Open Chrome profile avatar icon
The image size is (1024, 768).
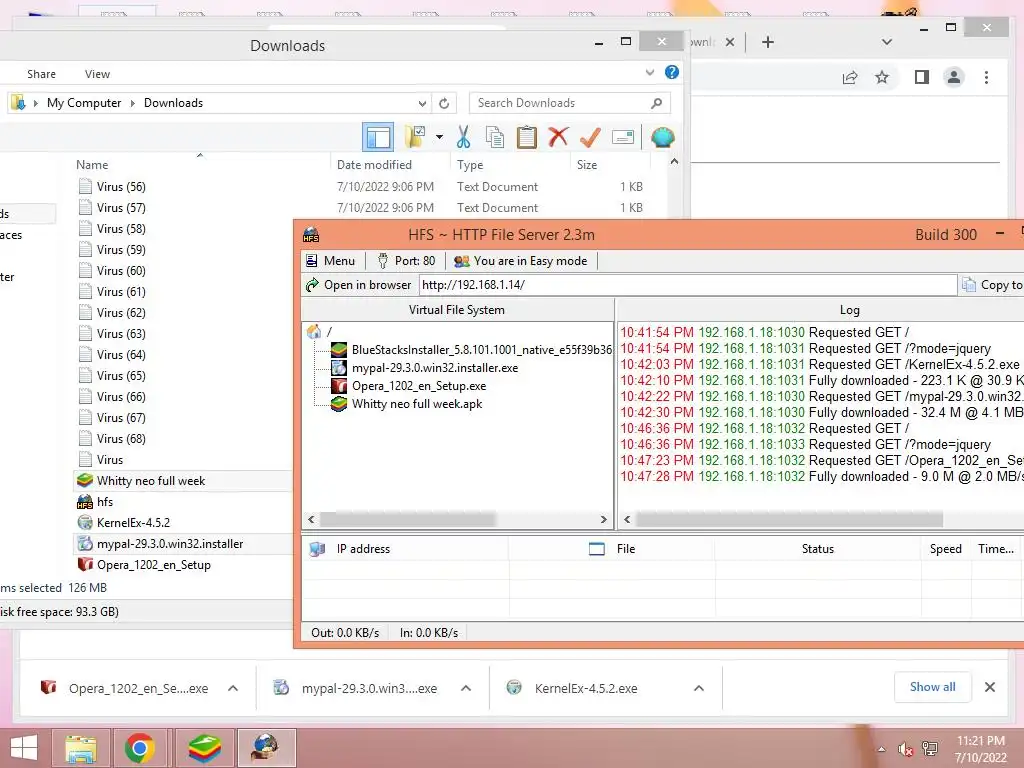[x=953, y=78]
